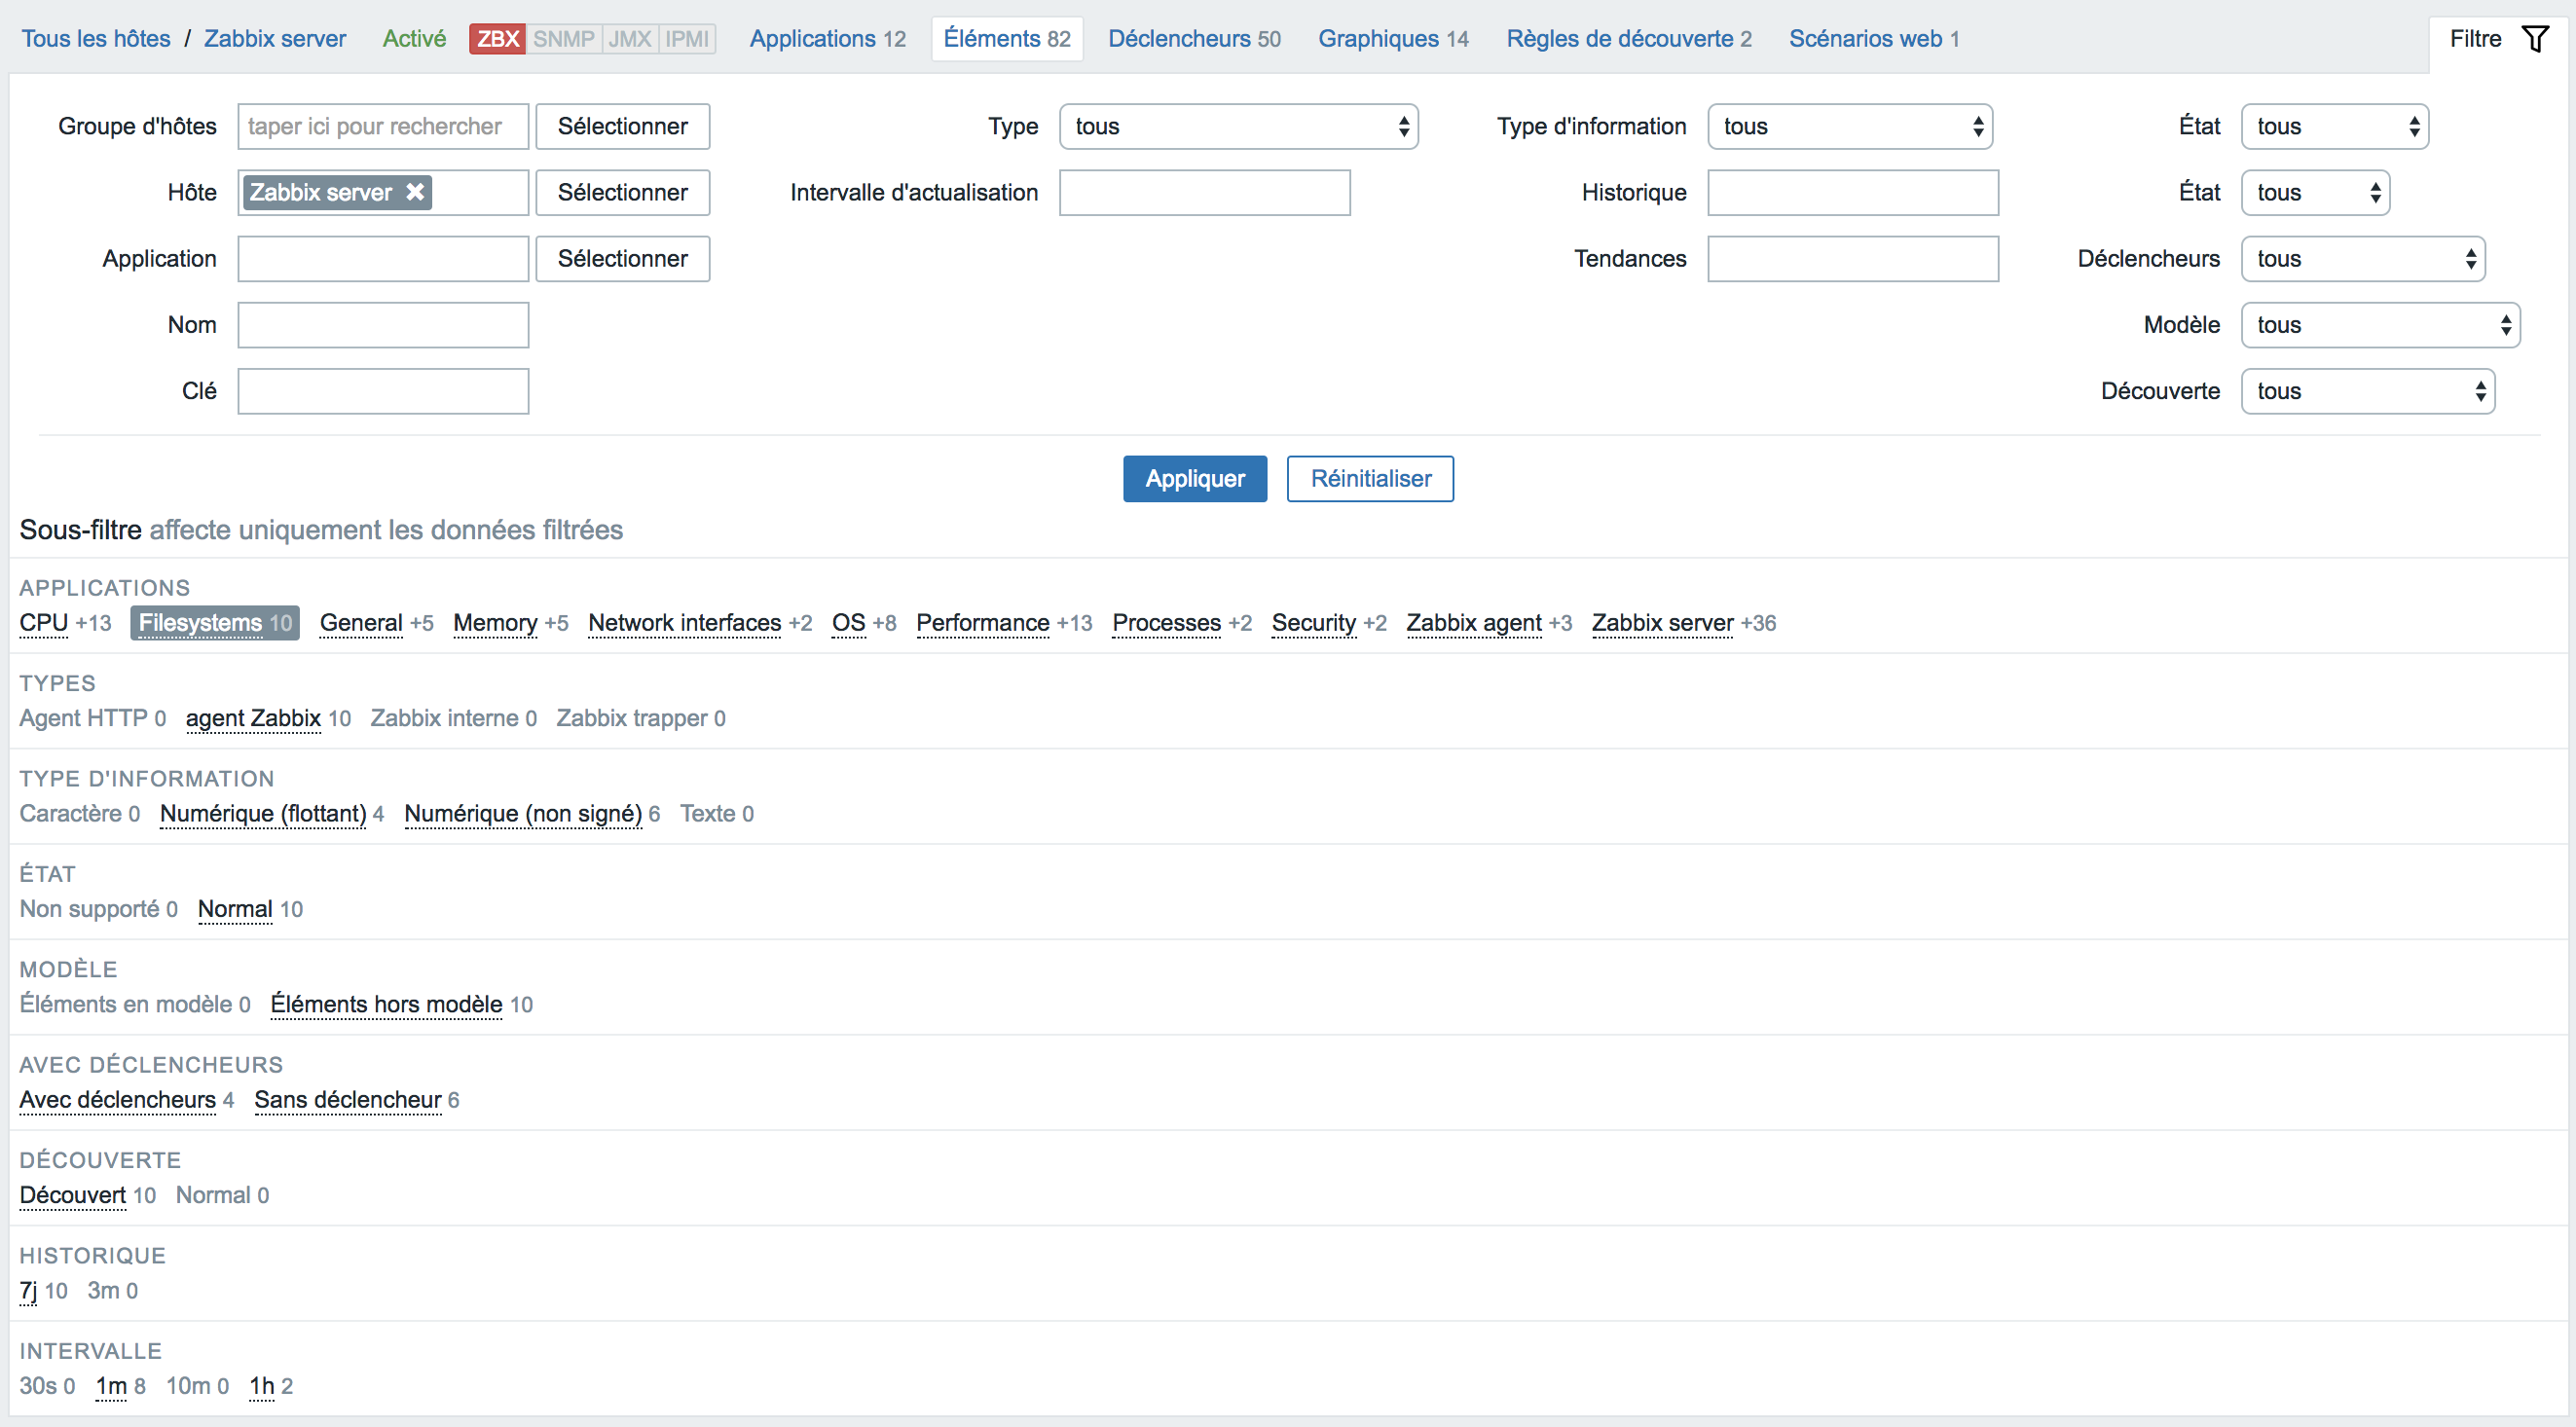Open the Type d'information dropdown
Viewport: 2576px width, 1427px height.
click(x=1850, y=126)
